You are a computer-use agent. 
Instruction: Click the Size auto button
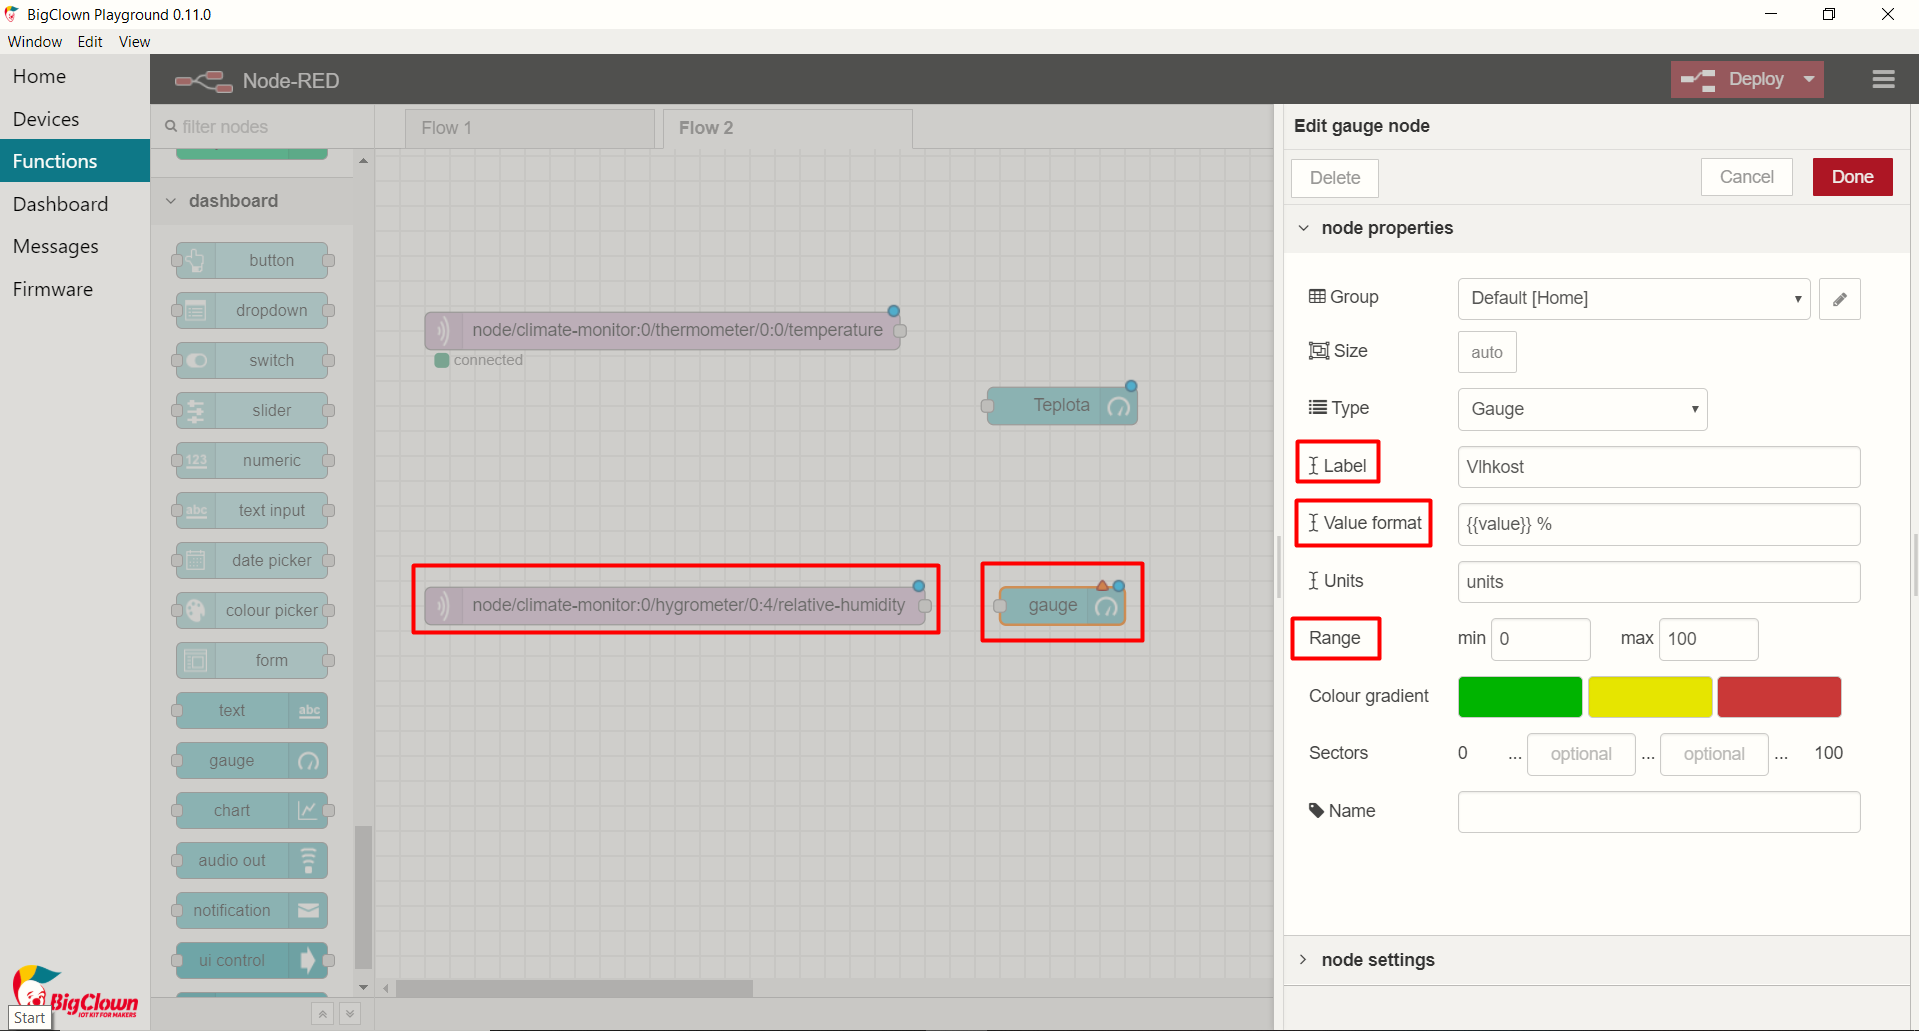[1487, 352]
